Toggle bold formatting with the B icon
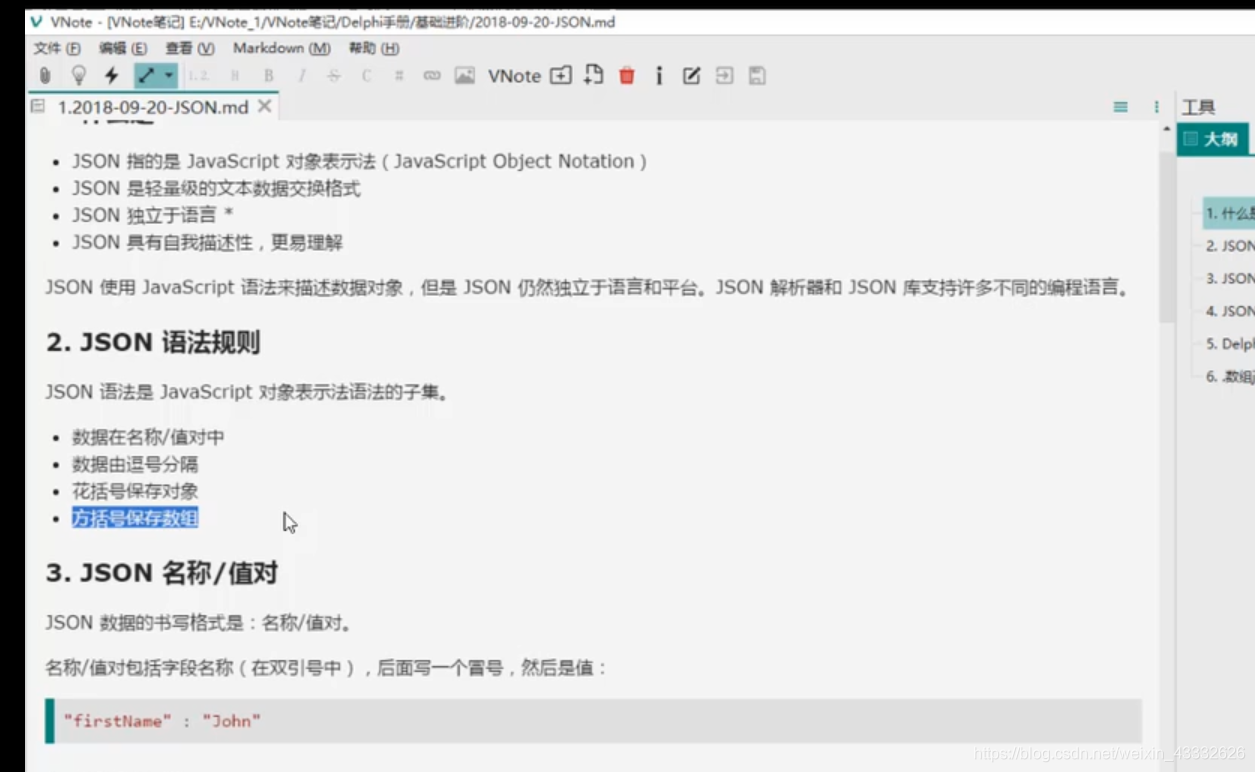1255x772 pixels. (x=268, y=75)
